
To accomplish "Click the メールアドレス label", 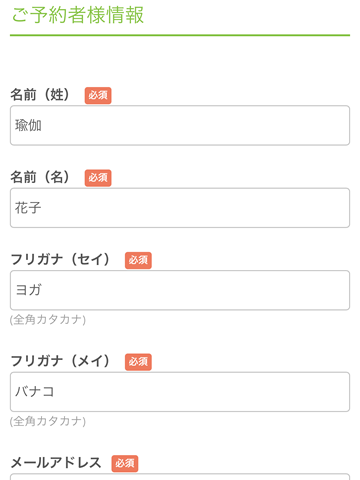I will pos(56,463).
